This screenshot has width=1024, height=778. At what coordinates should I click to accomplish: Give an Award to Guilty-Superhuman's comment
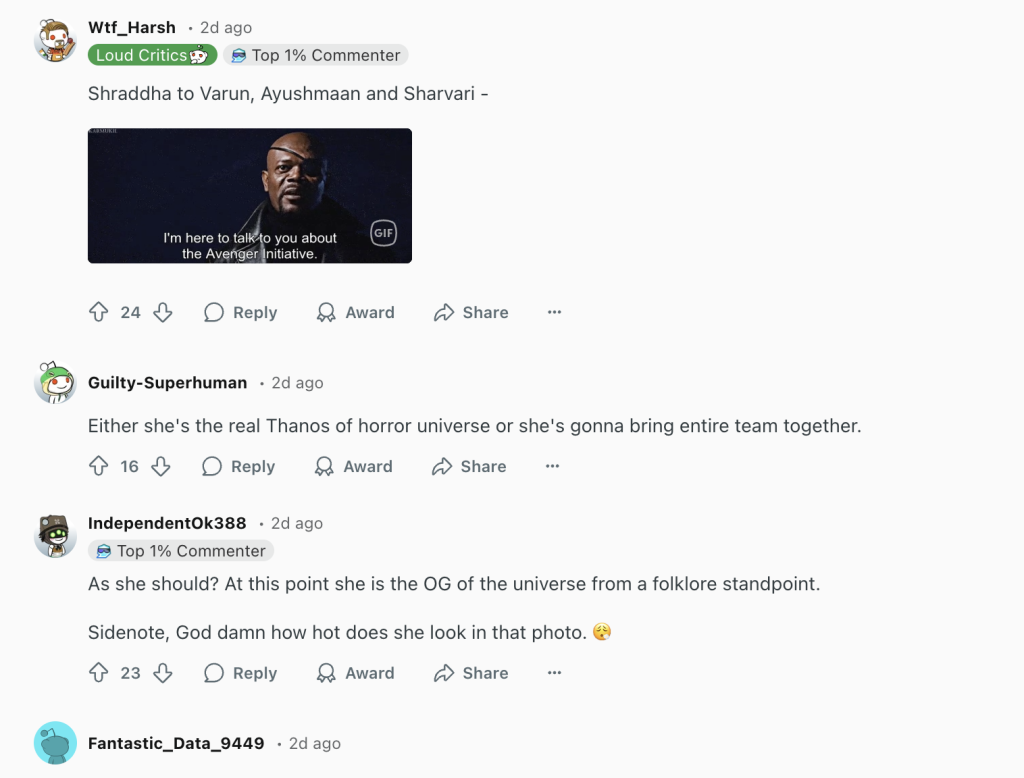point(354,467)
